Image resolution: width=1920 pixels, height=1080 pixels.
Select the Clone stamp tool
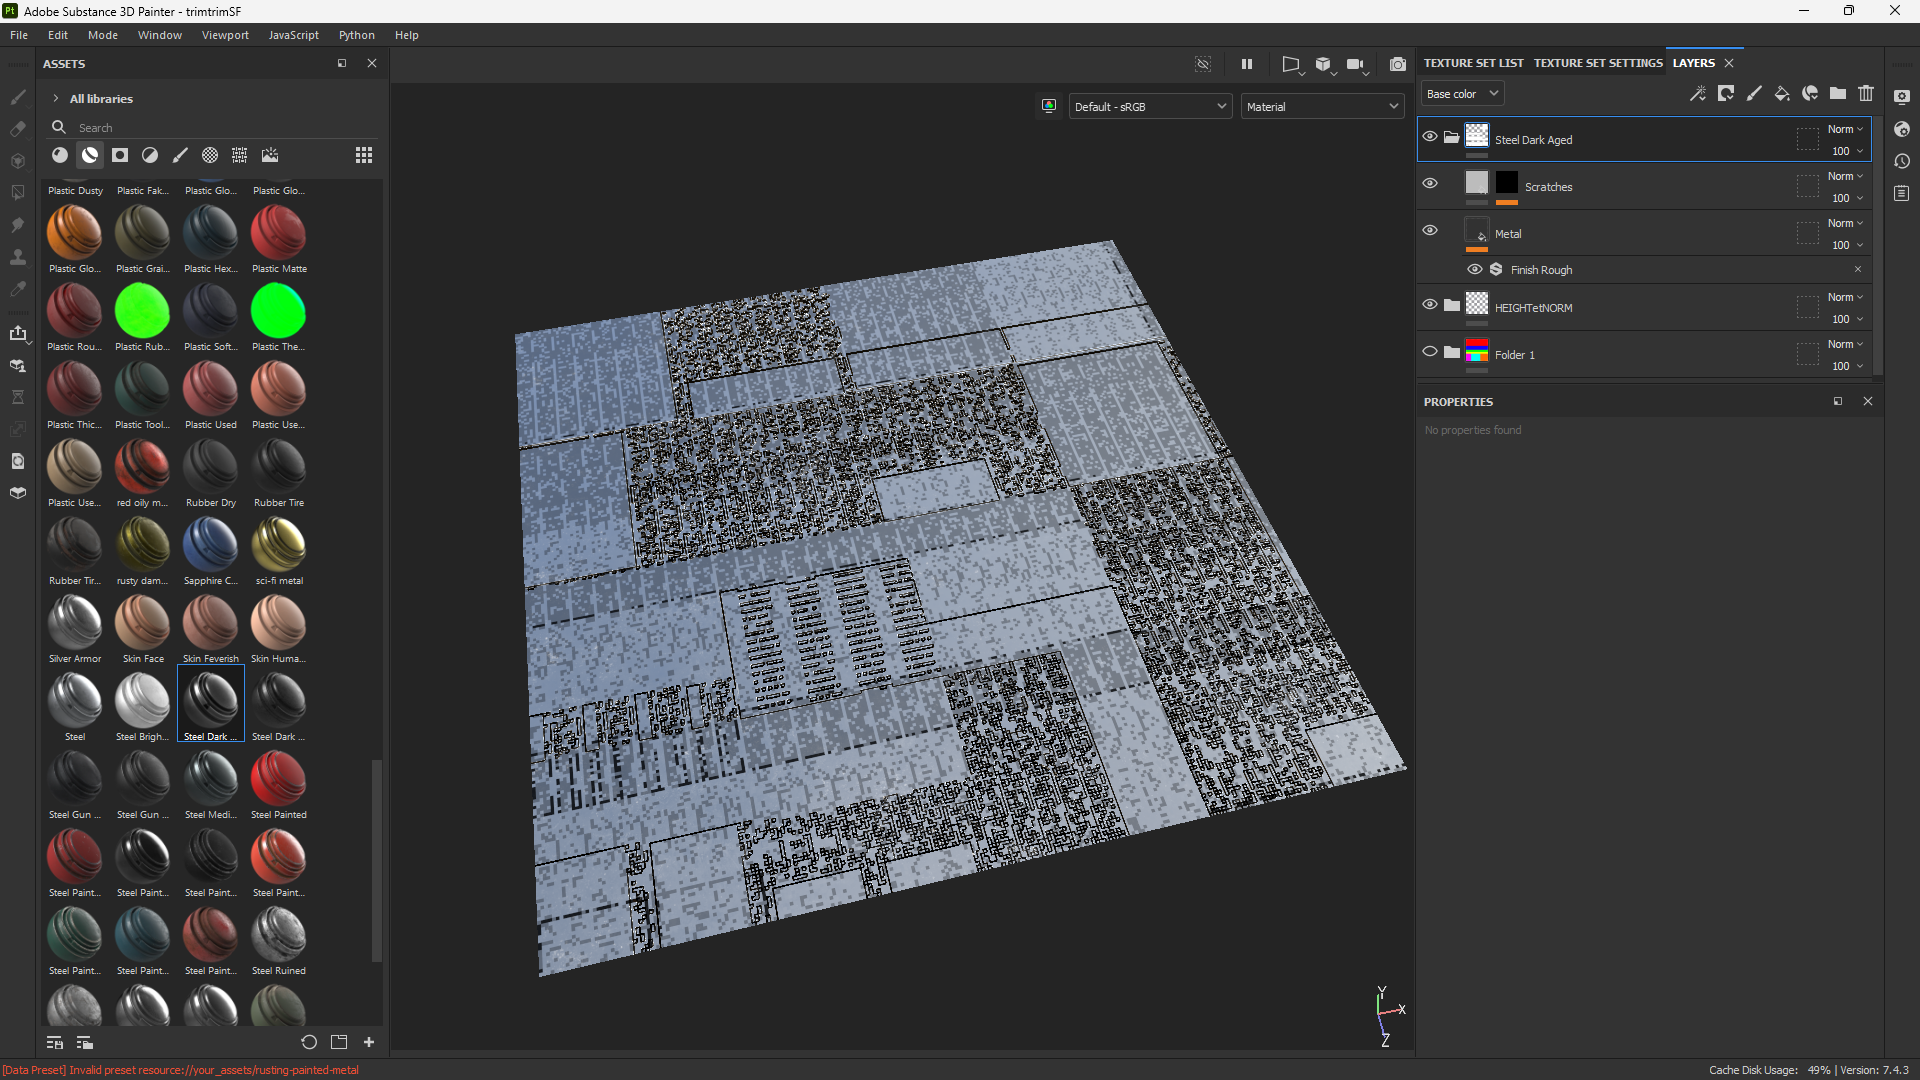click(x=18, y=257)
